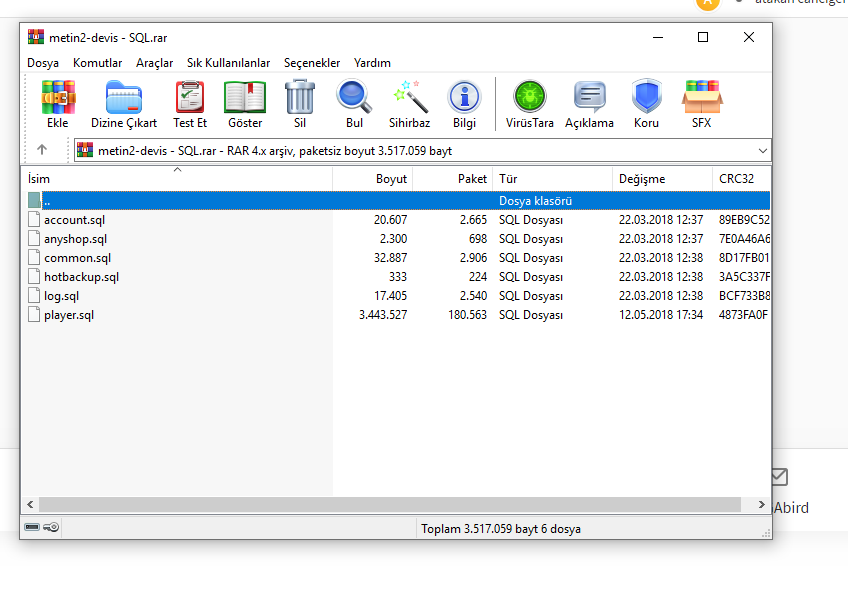Click the 2.540 packed size of log.sql
This screenshot has height=595, width=848.
tap(473, 295)
